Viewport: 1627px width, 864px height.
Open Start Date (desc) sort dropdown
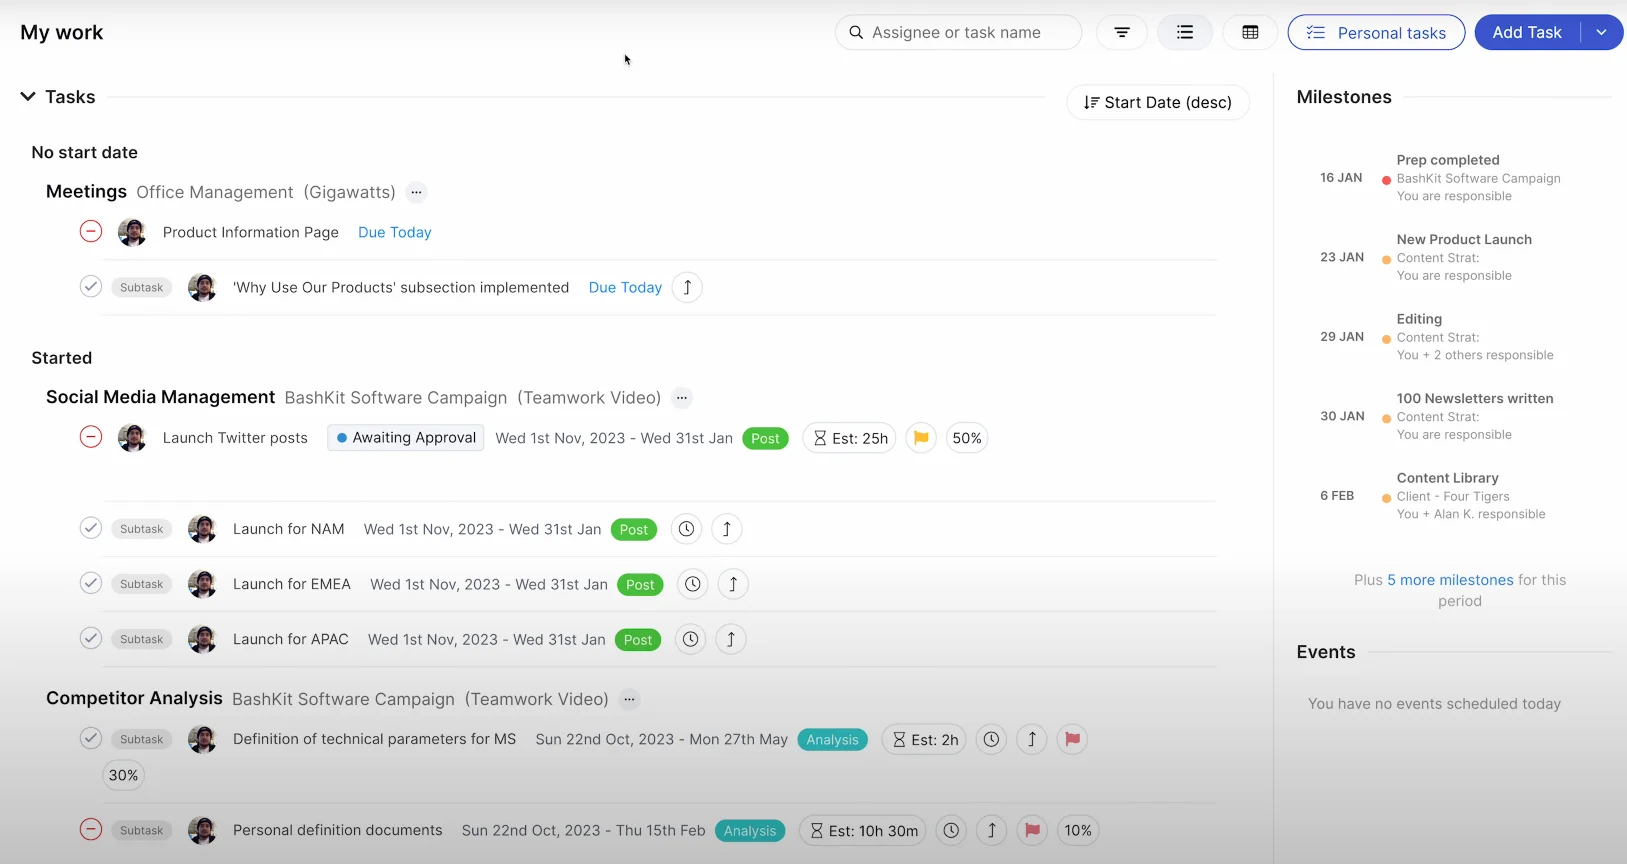click(x=1158, y=102)
